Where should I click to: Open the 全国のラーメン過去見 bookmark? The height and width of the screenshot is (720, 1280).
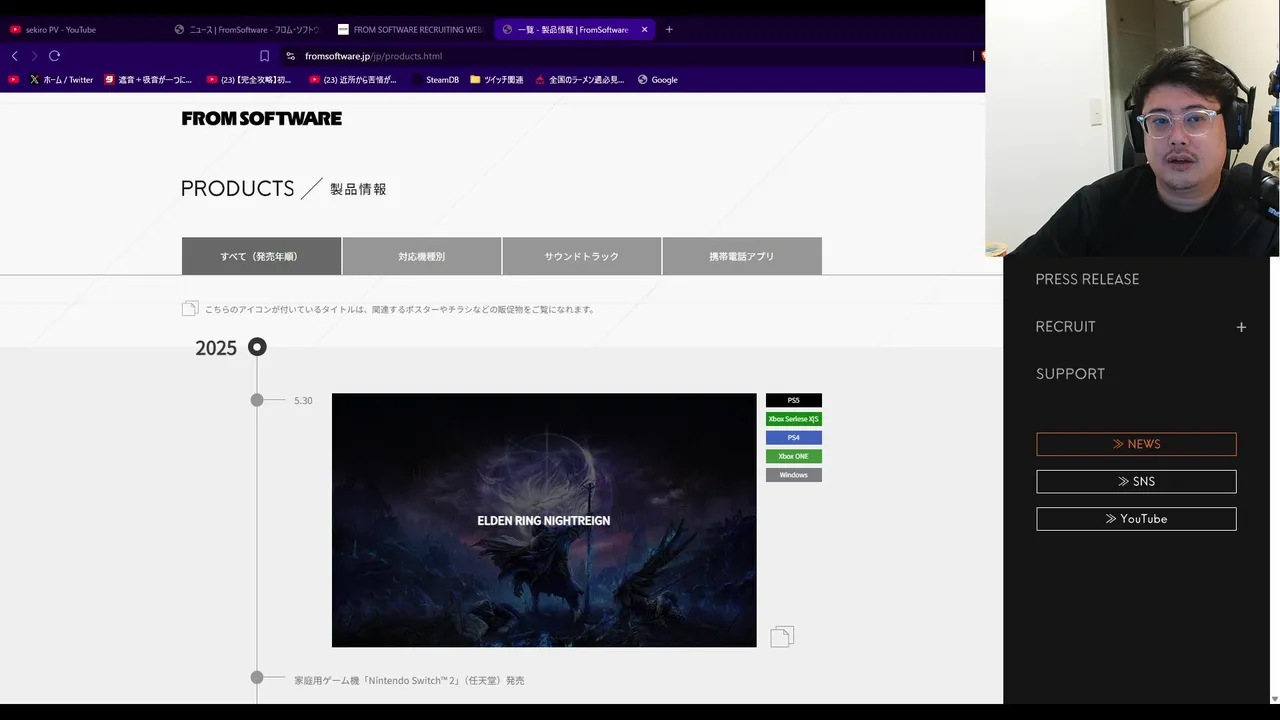580,79
